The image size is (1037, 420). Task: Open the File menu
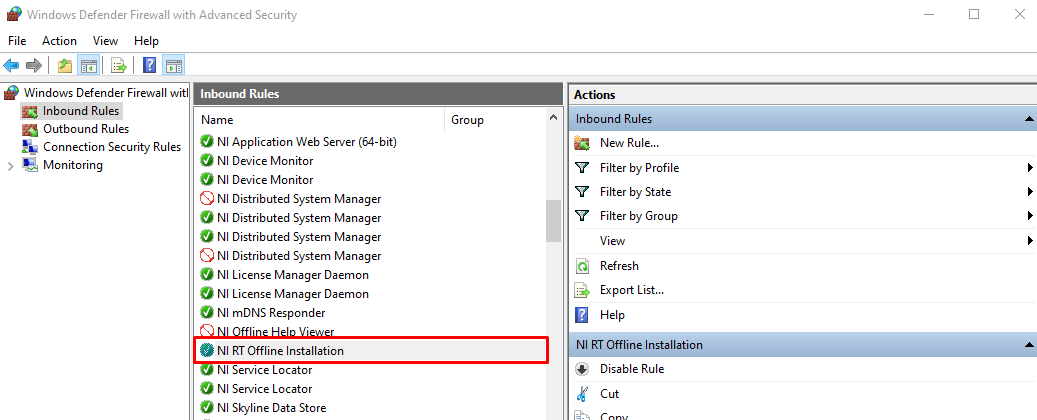pos(17,41)
